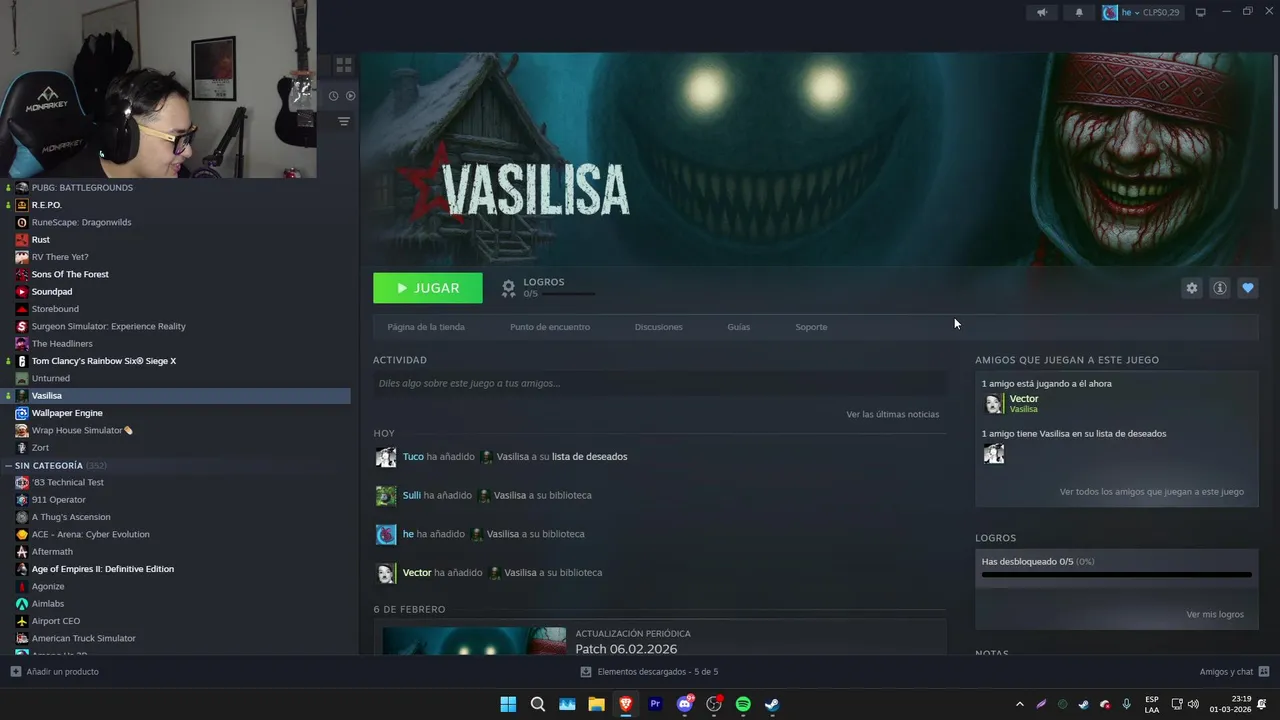Click the OBS icon in the taskbar
The height and width of the screenshot is (720, 1280).
[x=714, y=704]
